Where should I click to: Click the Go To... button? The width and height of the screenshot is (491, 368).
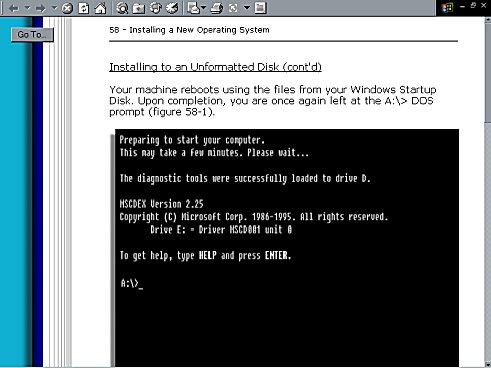(x=32, y=35)
